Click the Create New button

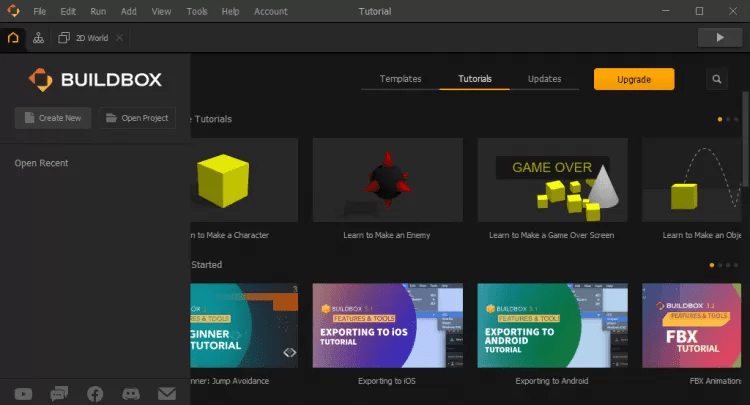(53, 118)
